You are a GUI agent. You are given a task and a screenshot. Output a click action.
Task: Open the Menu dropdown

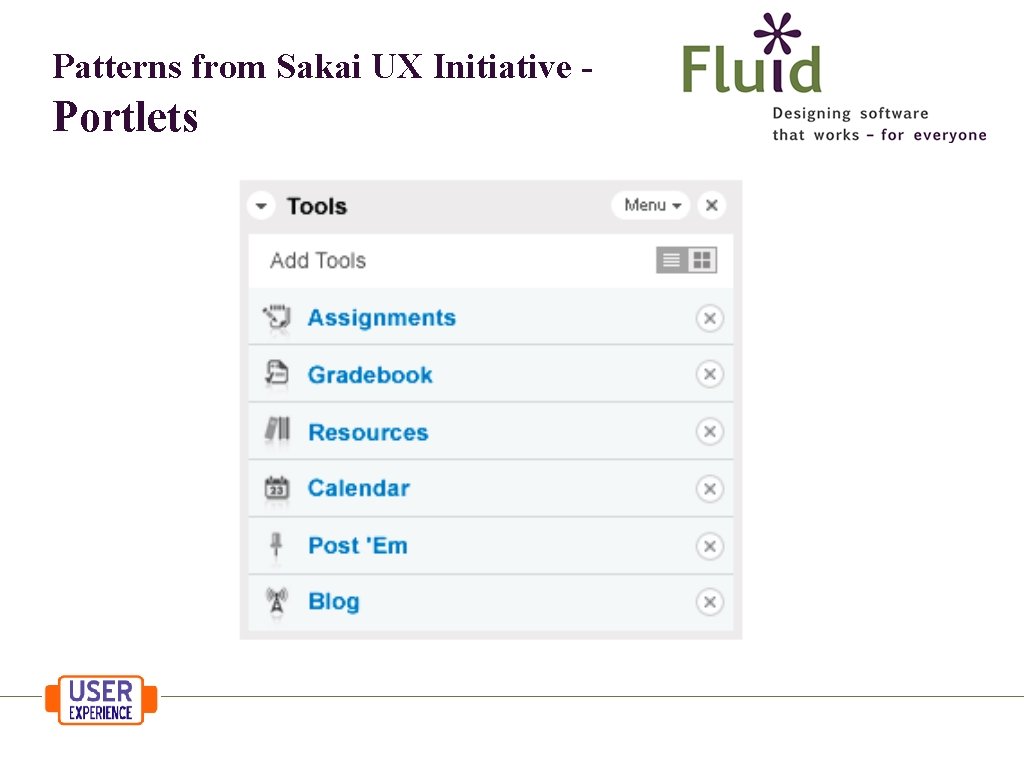pyautogui.click(x=650, y=205)
